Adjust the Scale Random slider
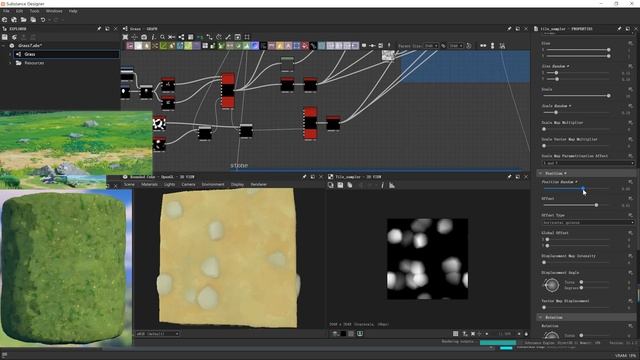The height and width of the screenshot is (360, 640). (x=576, y=112)
